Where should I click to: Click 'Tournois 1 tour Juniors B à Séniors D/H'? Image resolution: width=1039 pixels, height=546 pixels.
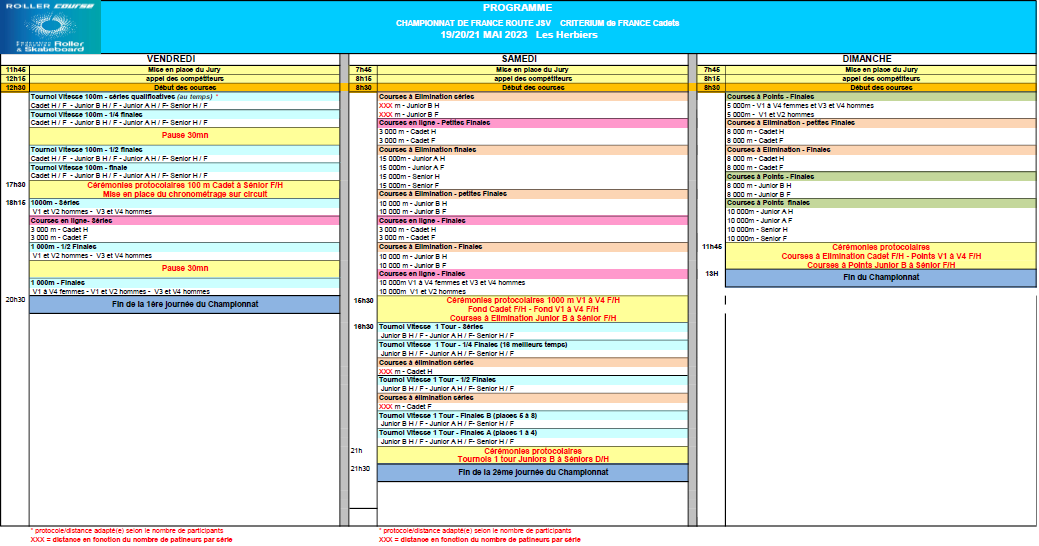533,459
